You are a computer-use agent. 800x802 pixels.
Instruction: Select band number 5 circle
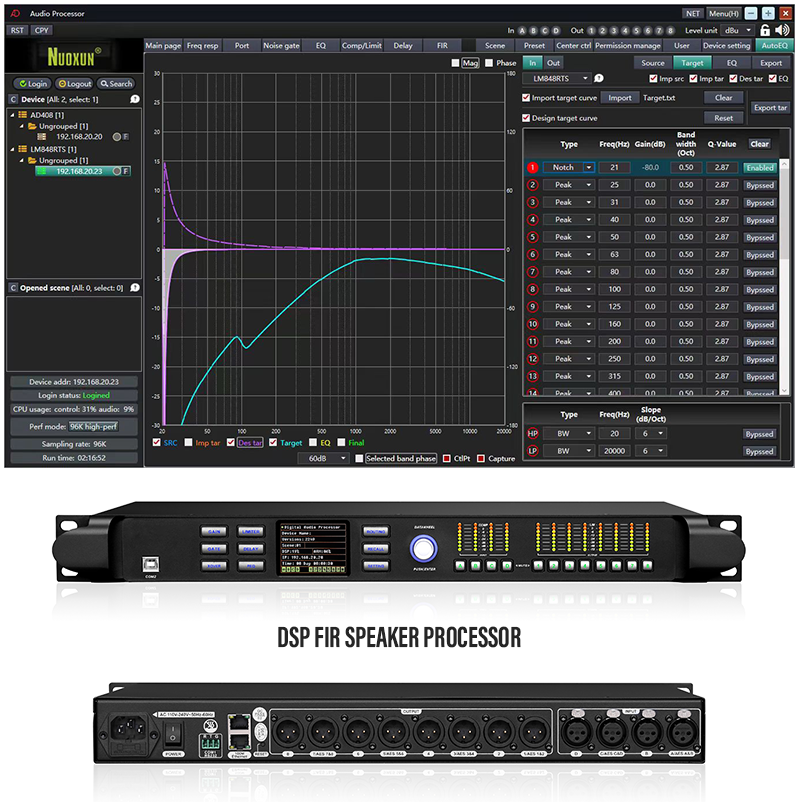click(x=532, y=237)
